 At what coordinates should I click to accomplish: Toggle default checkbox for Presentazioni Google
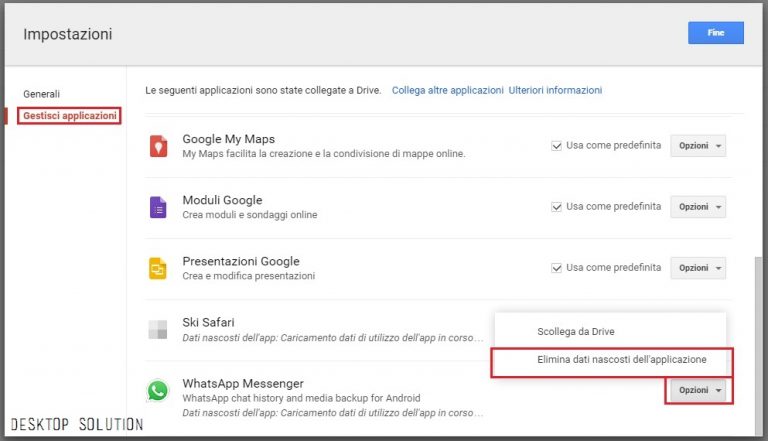(557, 268)
